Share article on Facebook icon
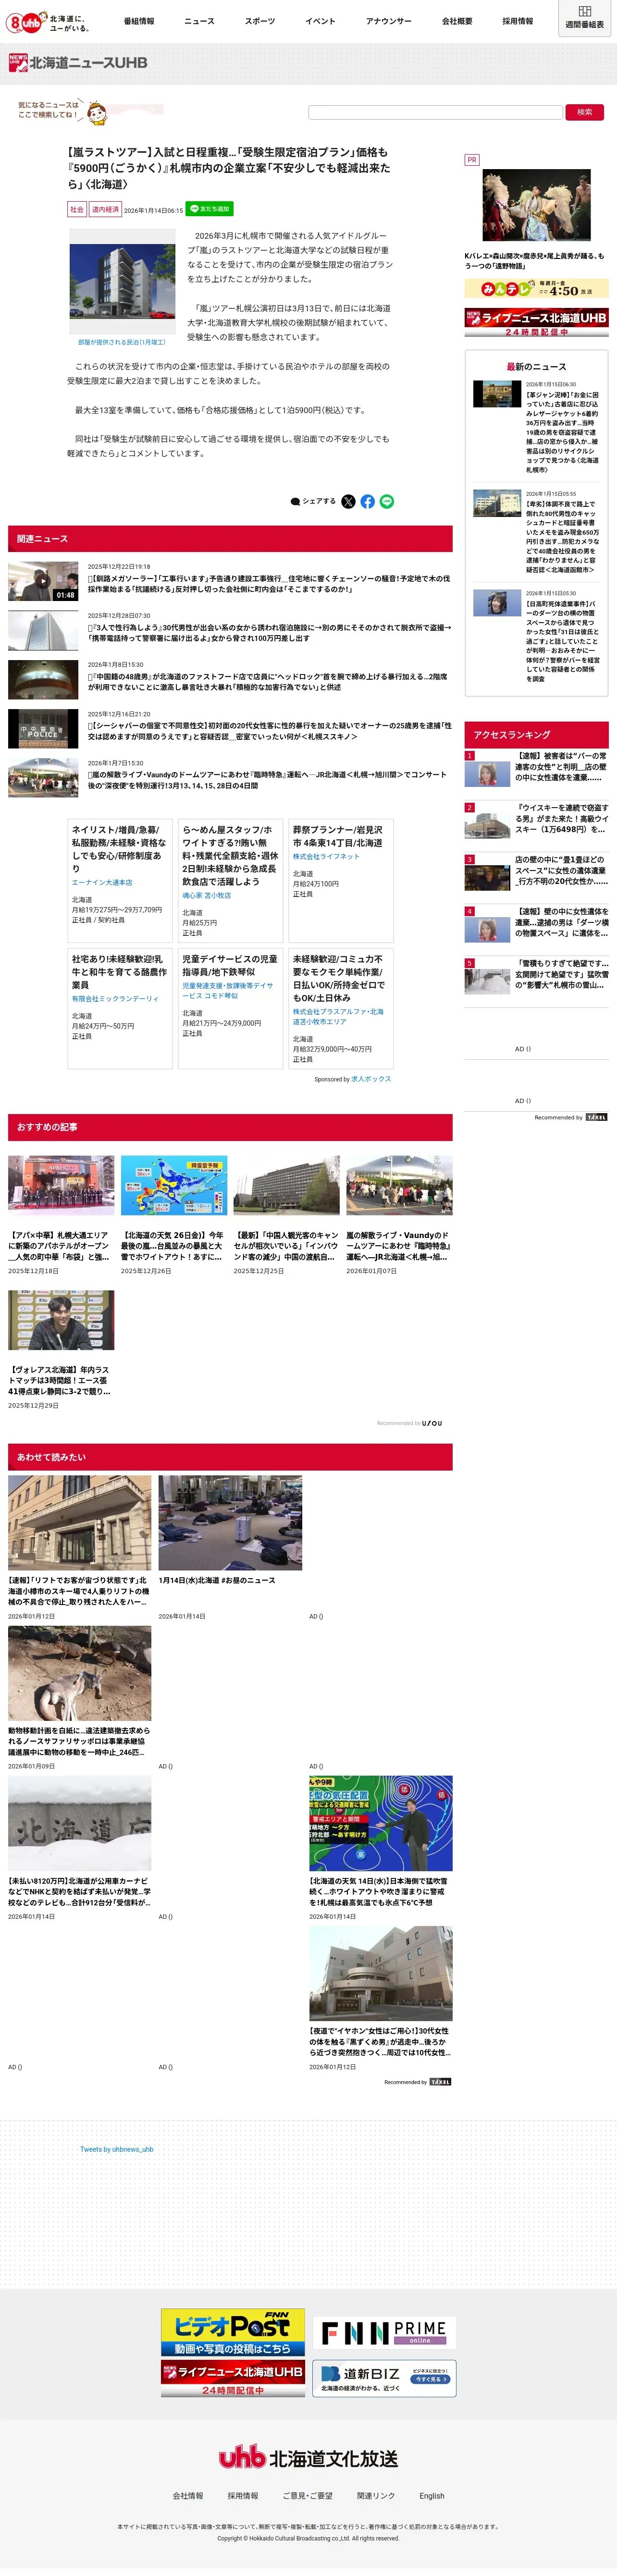 click(x=368, y=501)
